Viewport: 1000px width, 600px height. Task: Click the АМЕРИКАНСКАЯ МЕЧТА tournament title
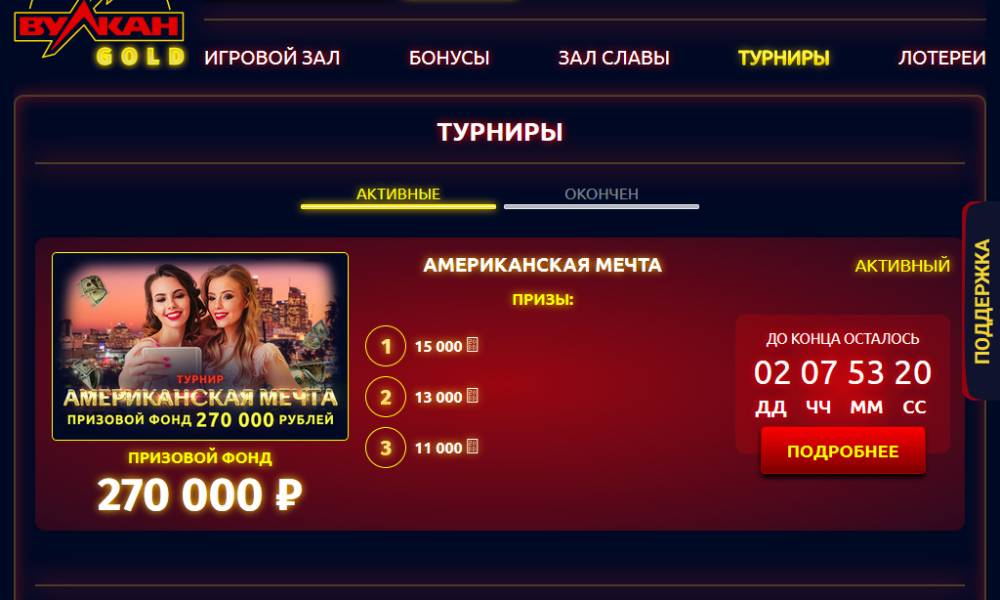[x=542, y=265]
